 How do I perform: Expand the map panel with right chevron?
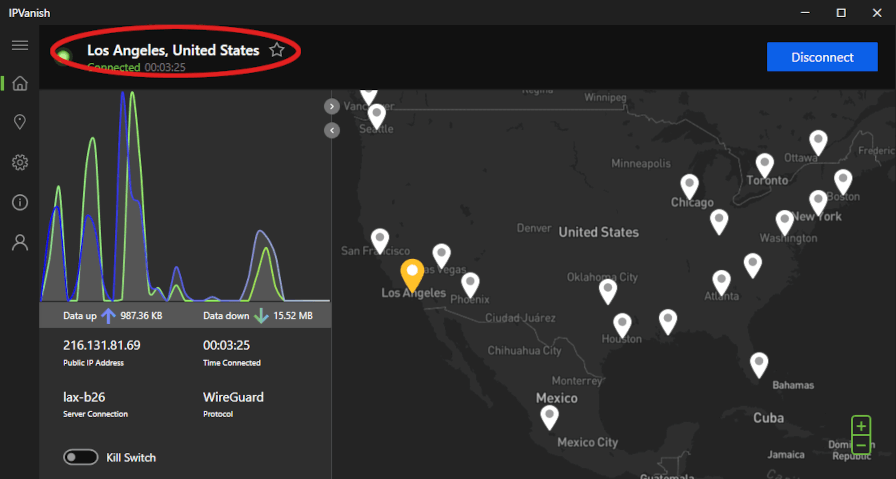coord(332,107)
